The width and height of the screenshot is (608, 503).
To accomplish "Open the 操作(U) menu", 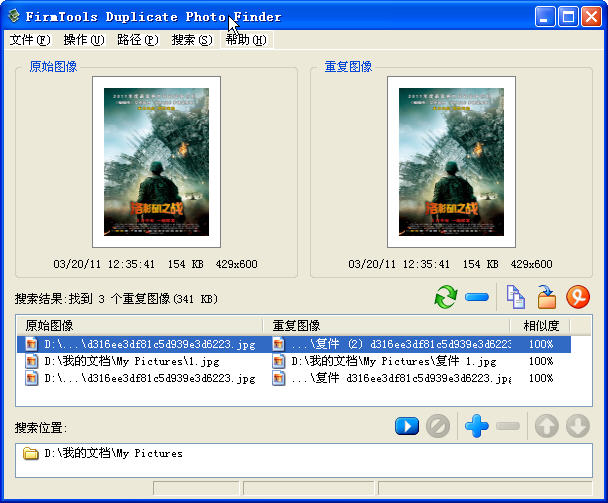I will [83, 40].
